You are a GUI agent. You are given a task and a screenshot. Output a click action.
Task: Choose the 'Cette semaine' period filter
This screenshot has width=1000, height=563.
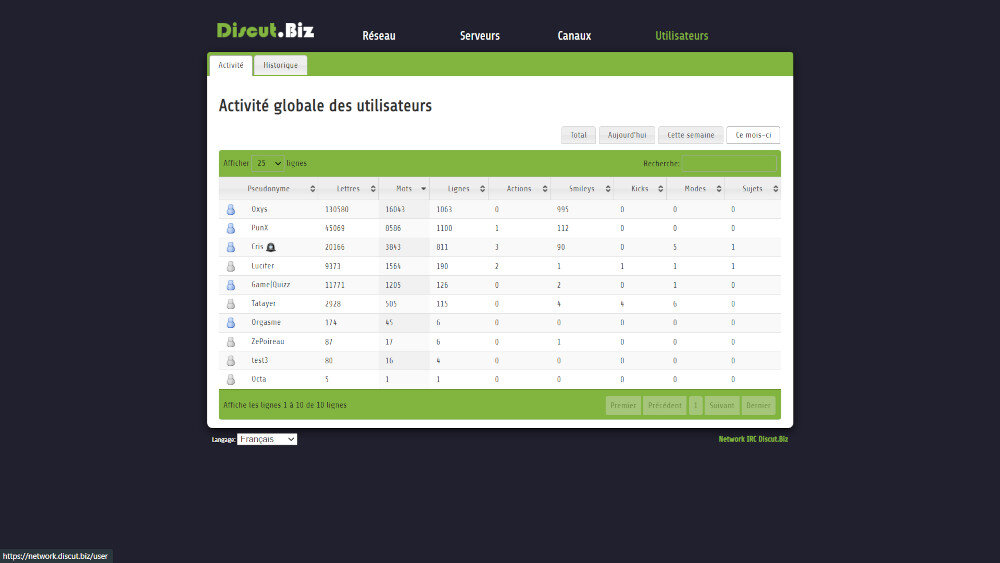tap(690, 135)
